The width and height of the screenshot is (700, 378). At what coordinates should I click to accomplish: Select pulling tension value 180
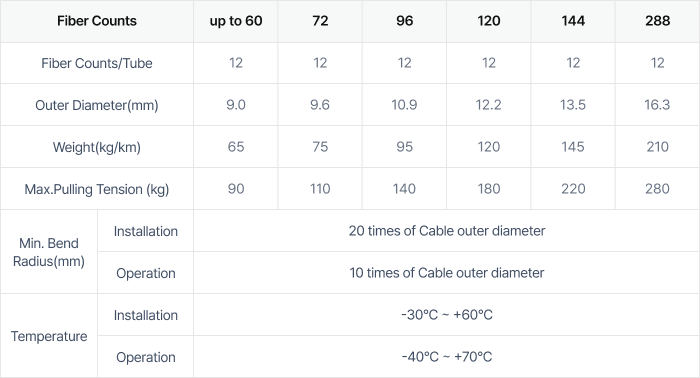pyautogui.click(x=488, y=189)
